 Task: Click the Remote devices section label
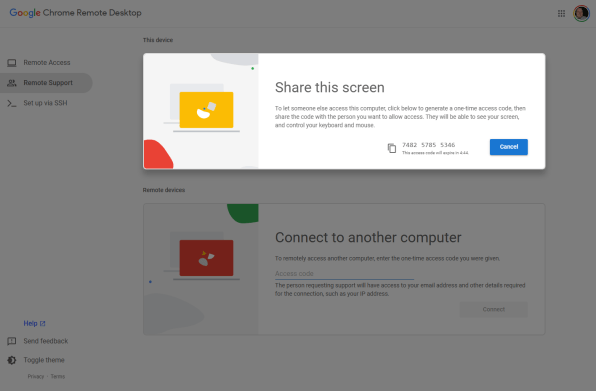pyautogui.click(x=164, y=190)
